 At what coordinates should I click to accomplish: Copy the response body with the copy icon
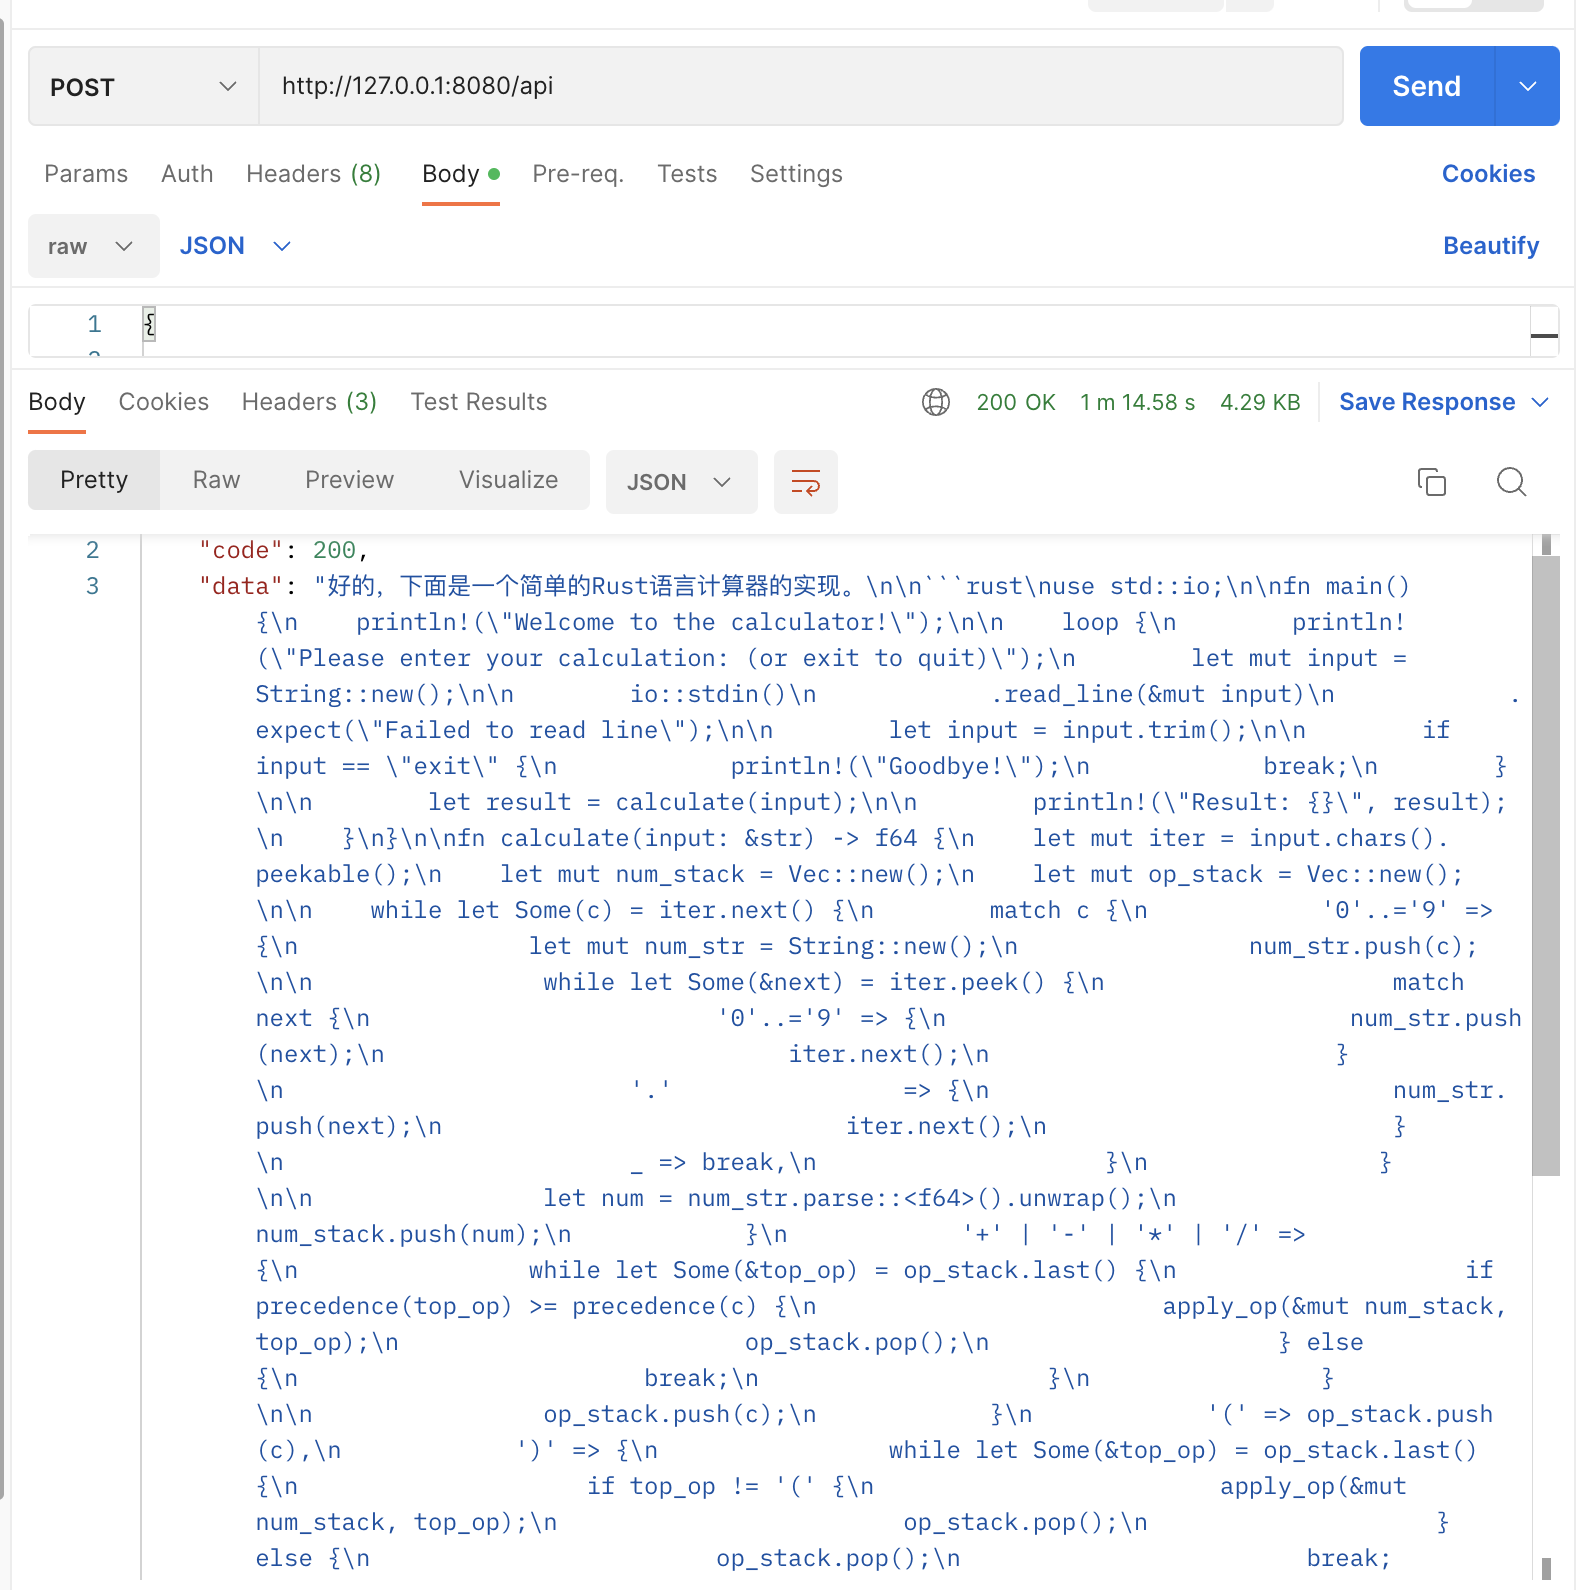[x=1431, y=482]
